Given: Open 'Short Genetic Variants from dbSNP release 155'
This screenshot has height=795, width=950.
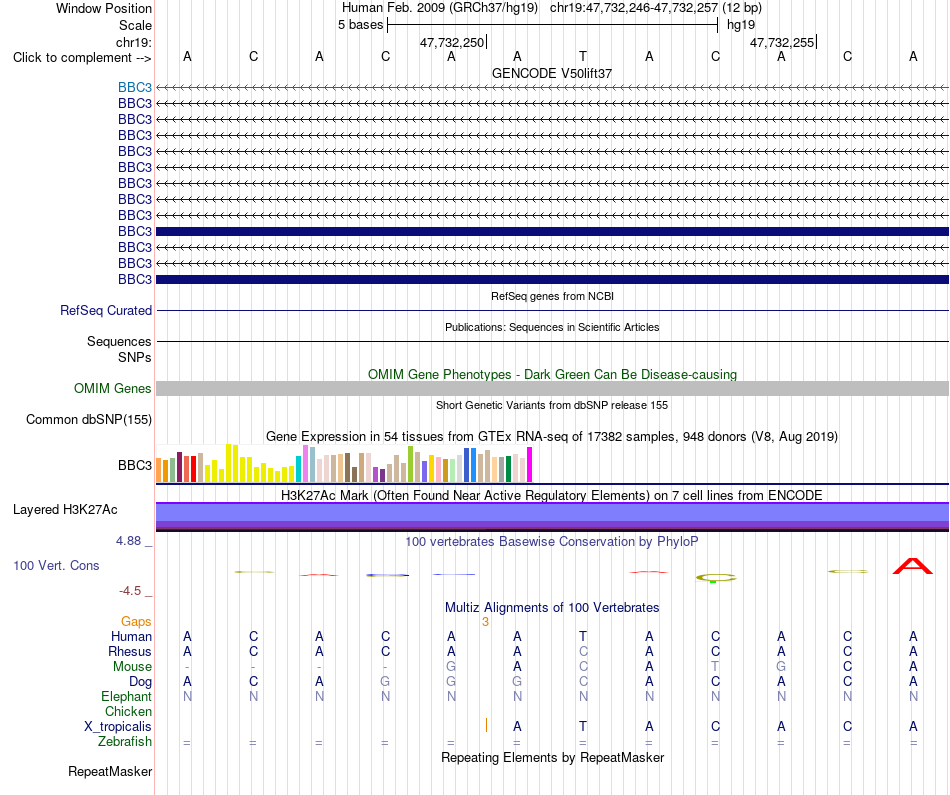Looking at the screenshot, I should pos(552,405).
